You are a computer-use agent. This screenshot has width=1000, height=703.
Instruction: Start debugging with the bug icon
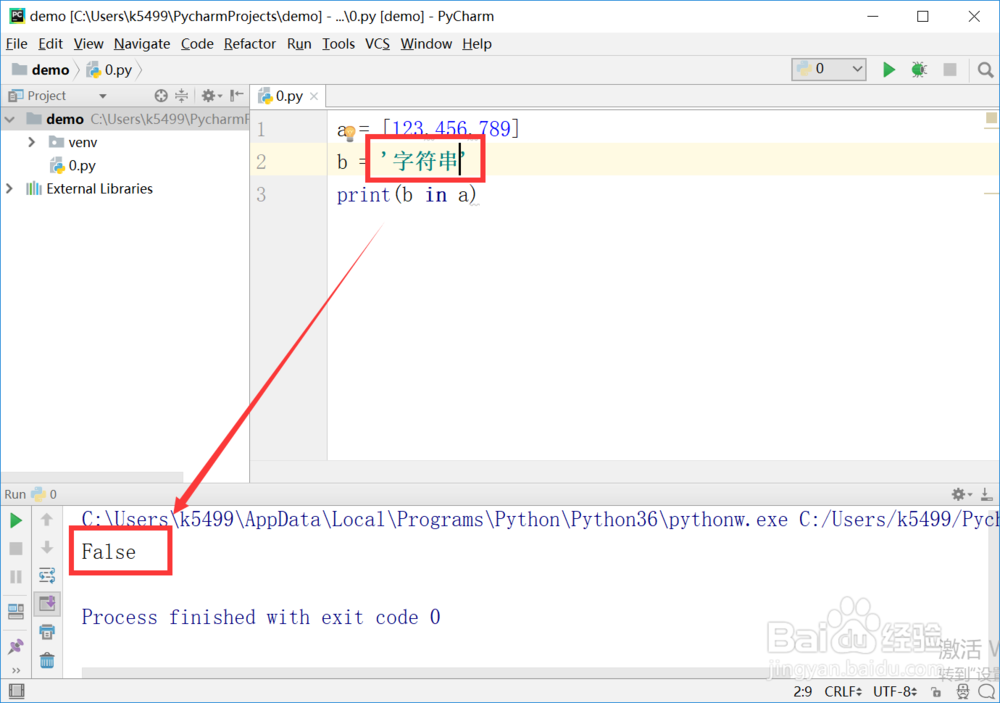[x=919, y=70]
